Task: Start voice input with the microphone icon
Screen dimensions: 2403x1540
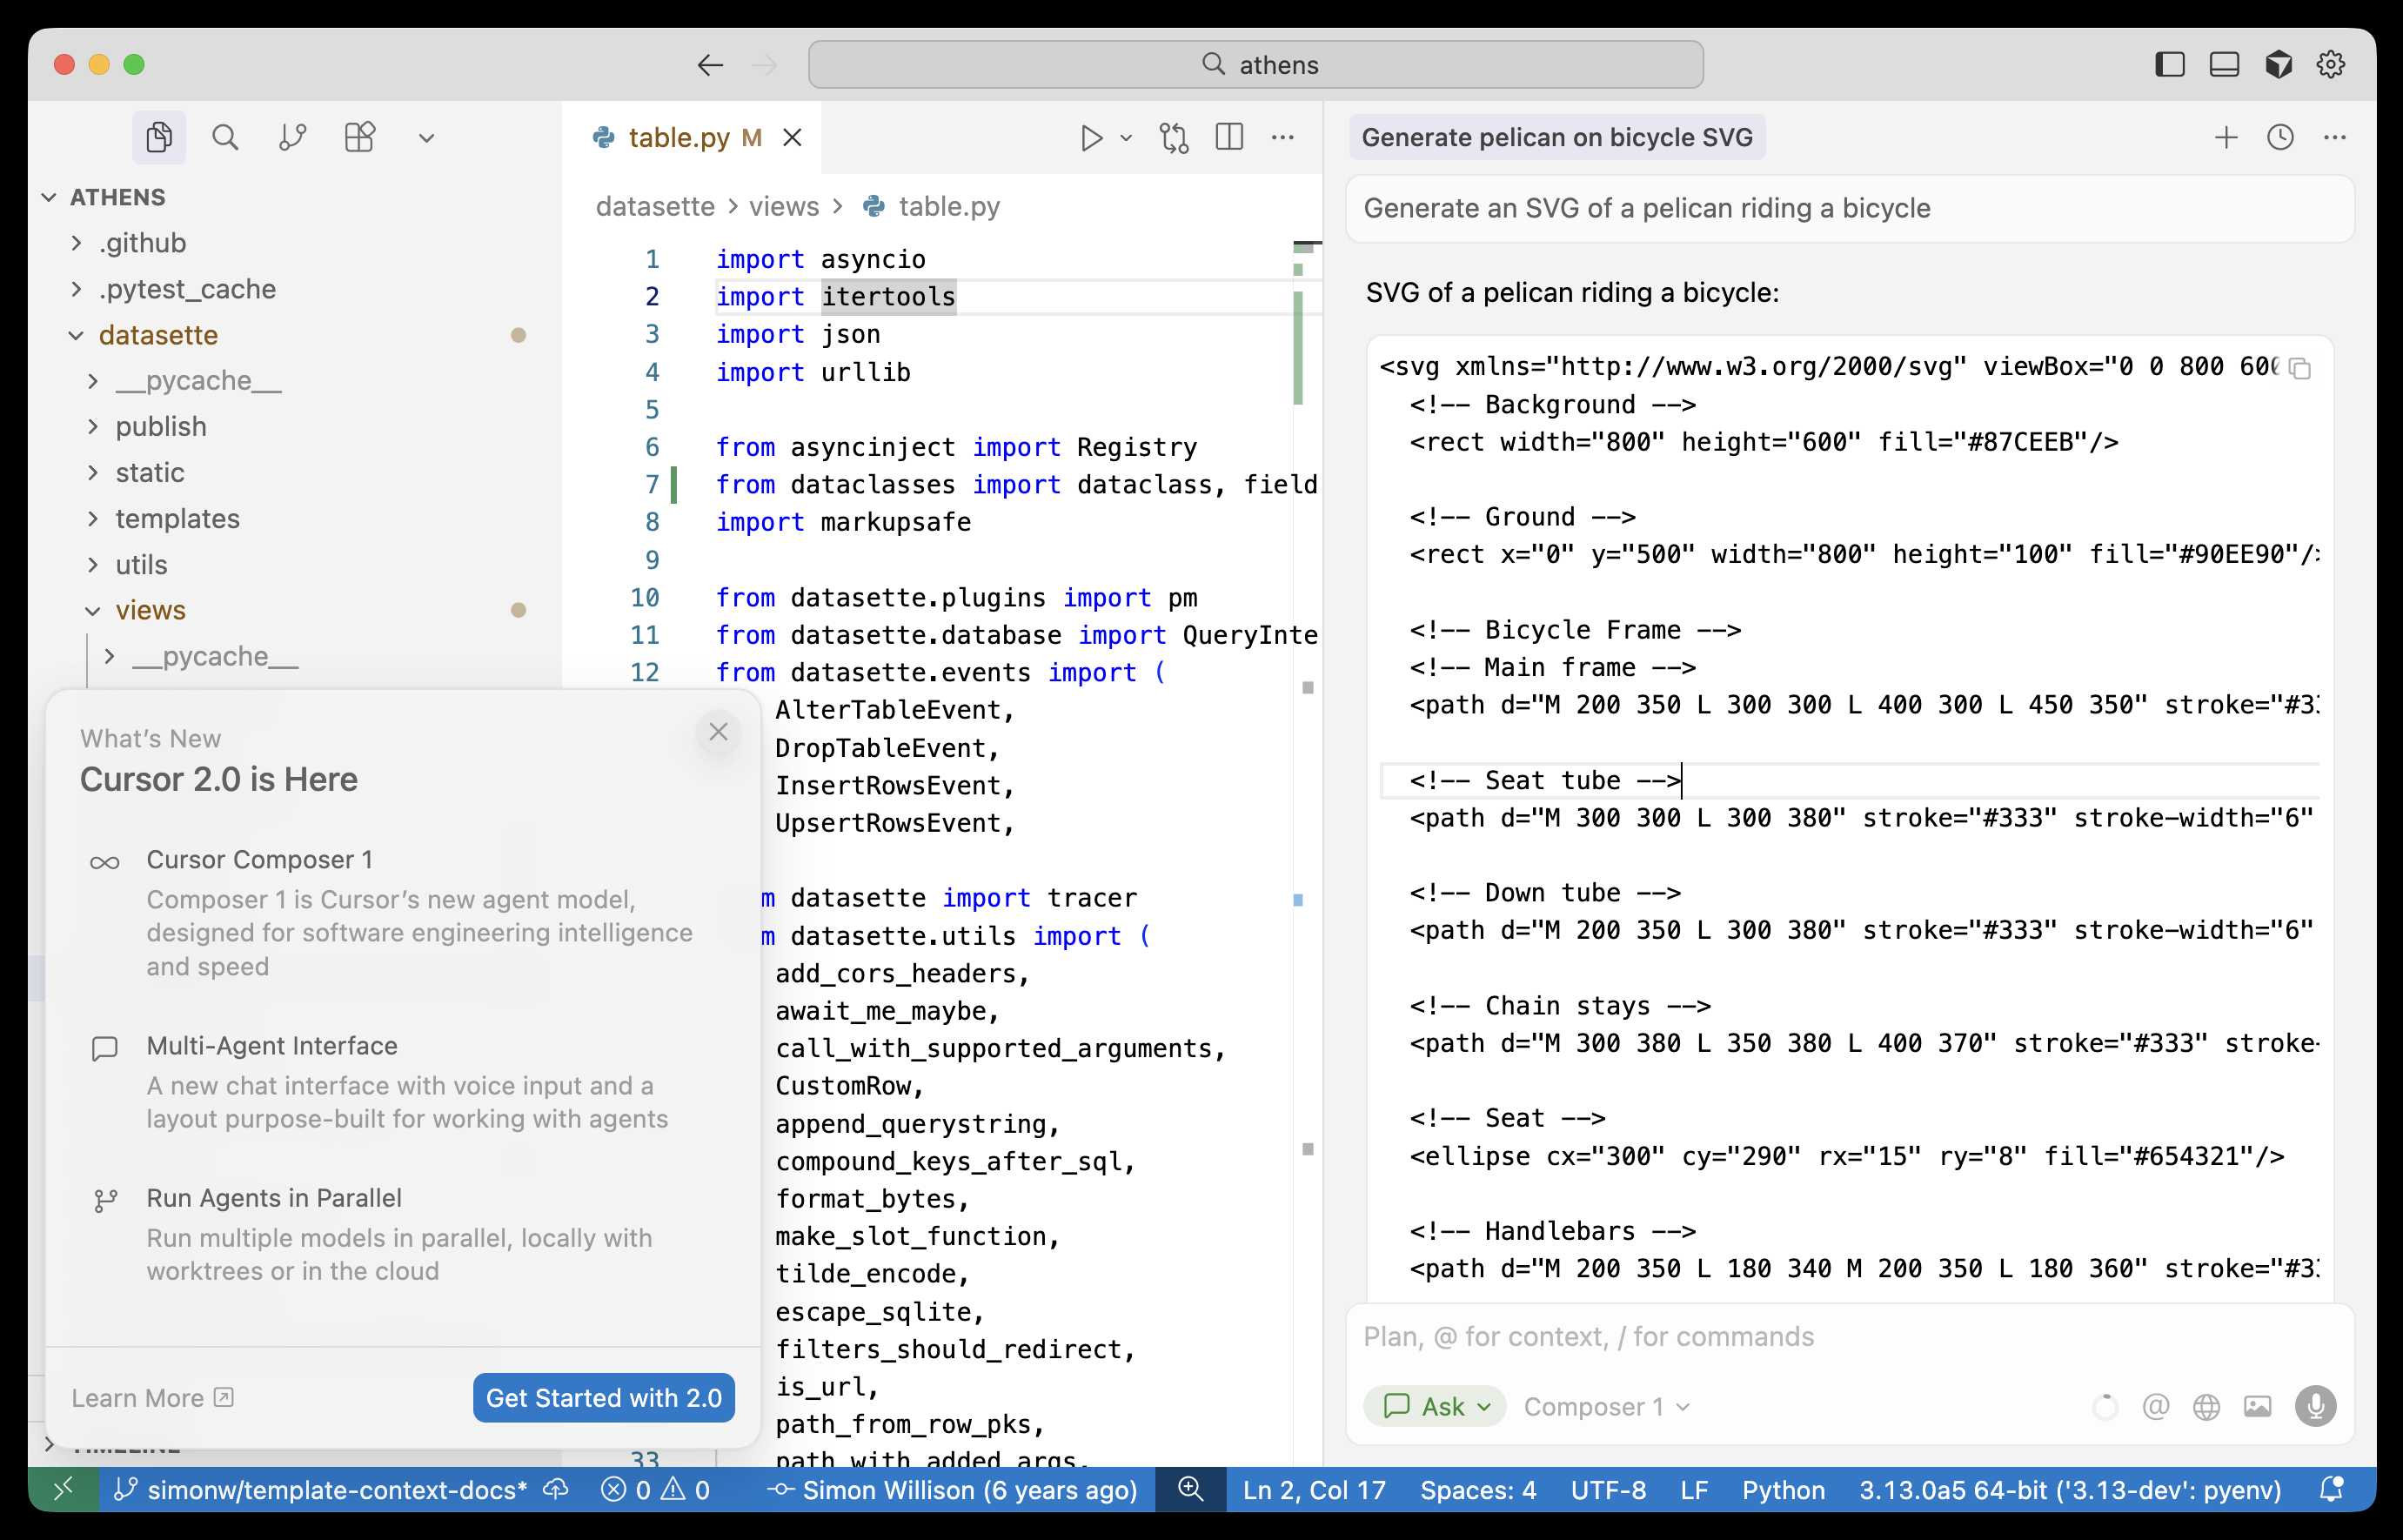Action: (2318, 1405)
